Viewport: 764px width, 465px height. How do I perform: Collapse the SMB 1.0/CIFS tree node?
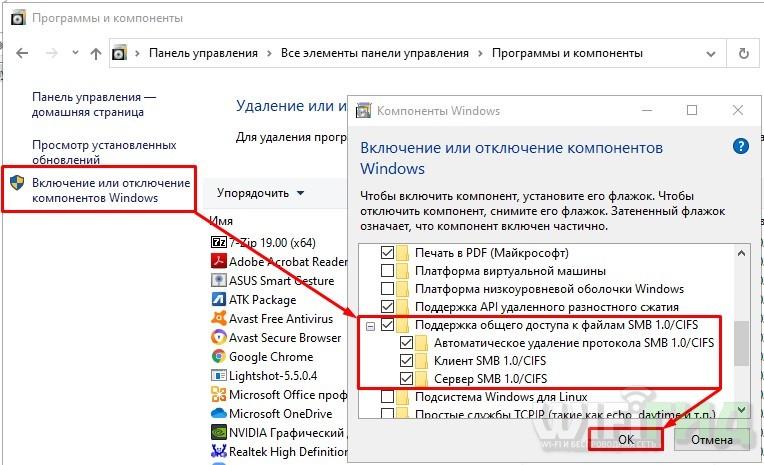[x=370, y=326]
